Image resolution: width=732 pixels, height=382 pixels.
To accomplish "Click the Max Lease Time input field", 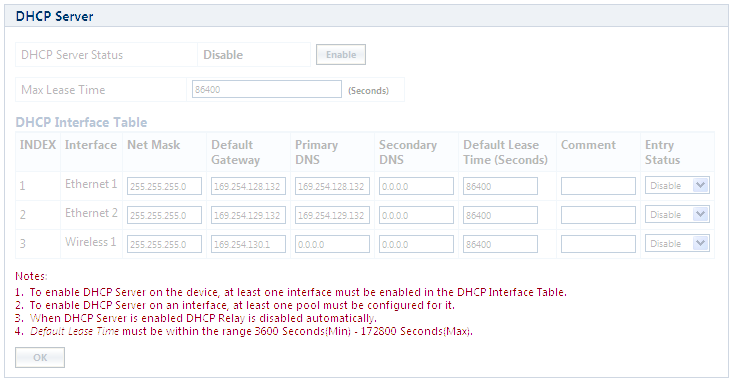I will [267, 89].
